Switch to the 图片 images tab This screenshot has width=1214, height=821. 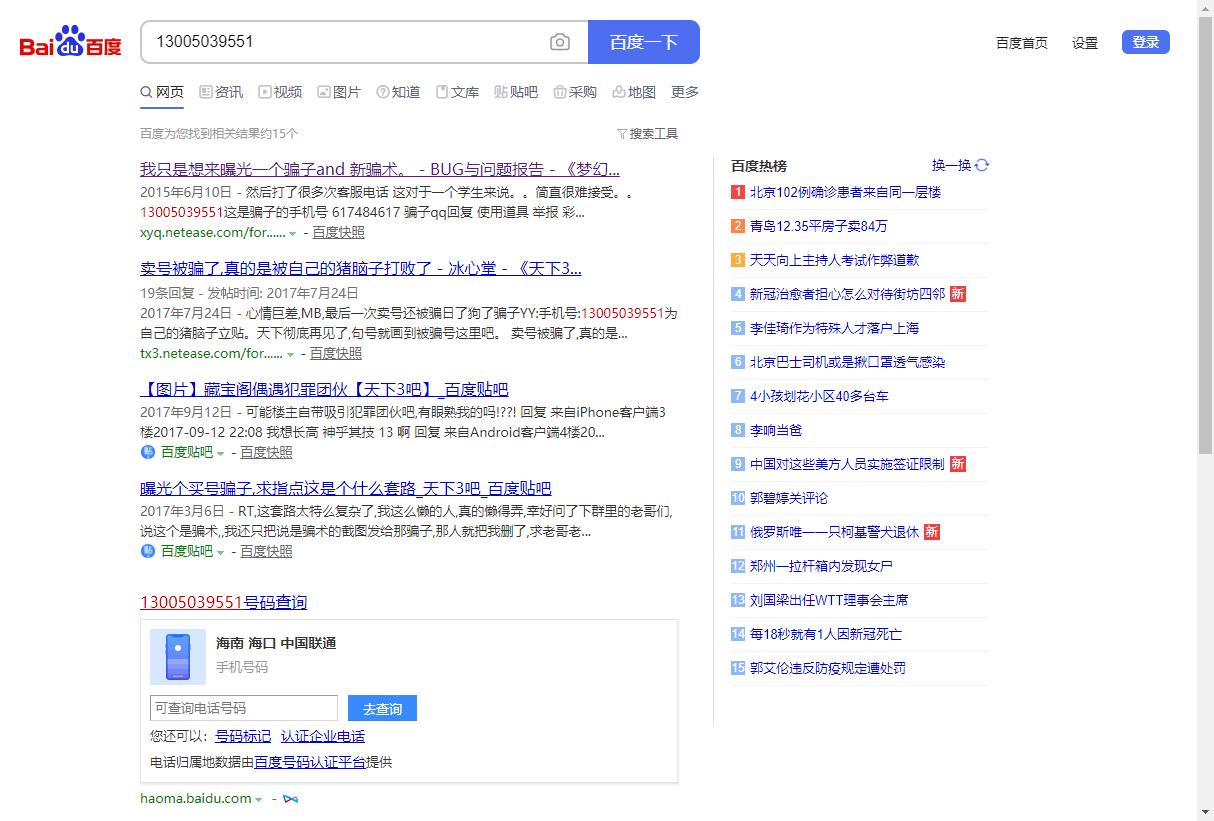(x=339, y=92)
